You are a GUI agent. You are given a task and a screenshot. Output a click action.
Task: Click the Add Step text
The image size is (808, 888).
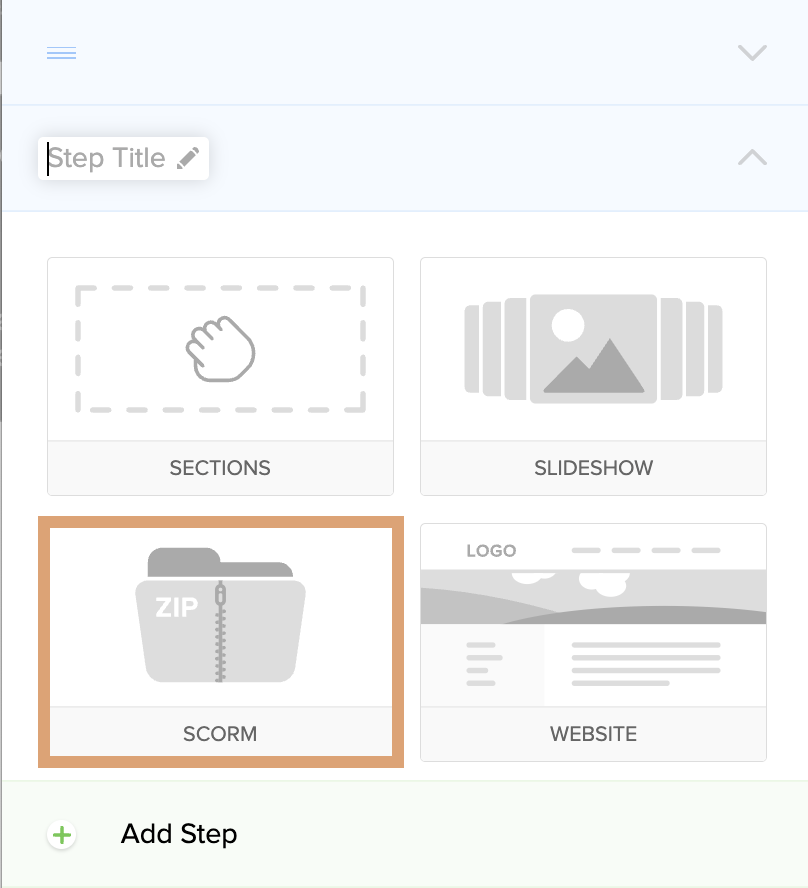179,834
